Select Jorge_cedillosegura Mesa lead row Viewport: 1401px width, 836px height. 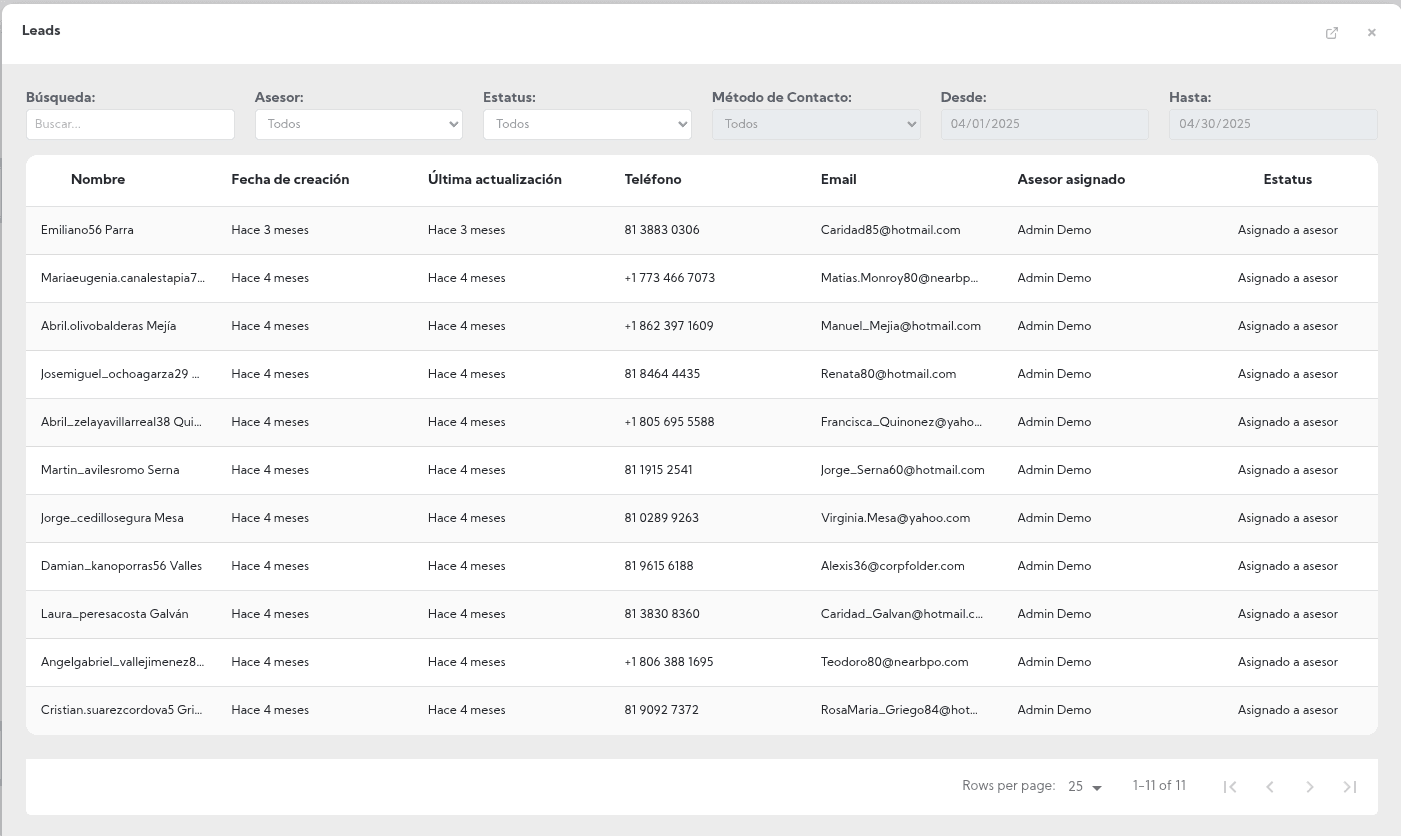pyautogui.click(x=112, y=518)
